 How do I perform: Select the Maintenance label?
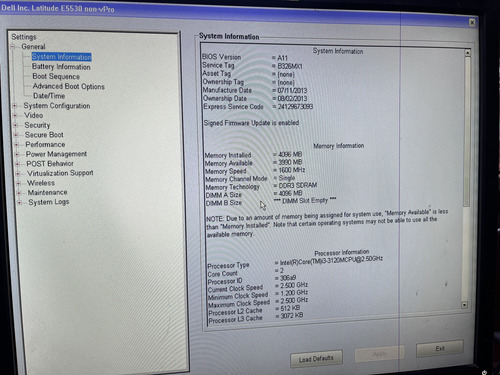tap(48, 192)
